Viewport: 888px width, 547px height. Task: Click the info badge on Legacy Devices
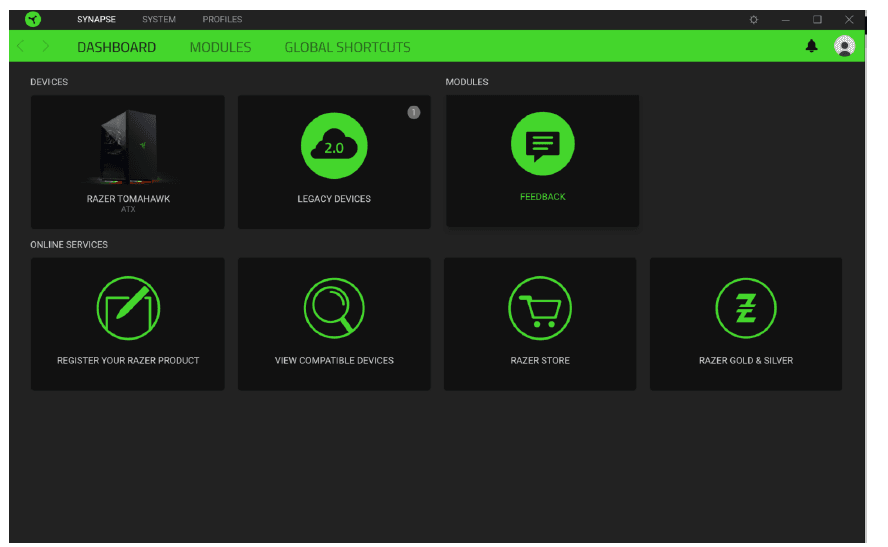coord(414,112)
